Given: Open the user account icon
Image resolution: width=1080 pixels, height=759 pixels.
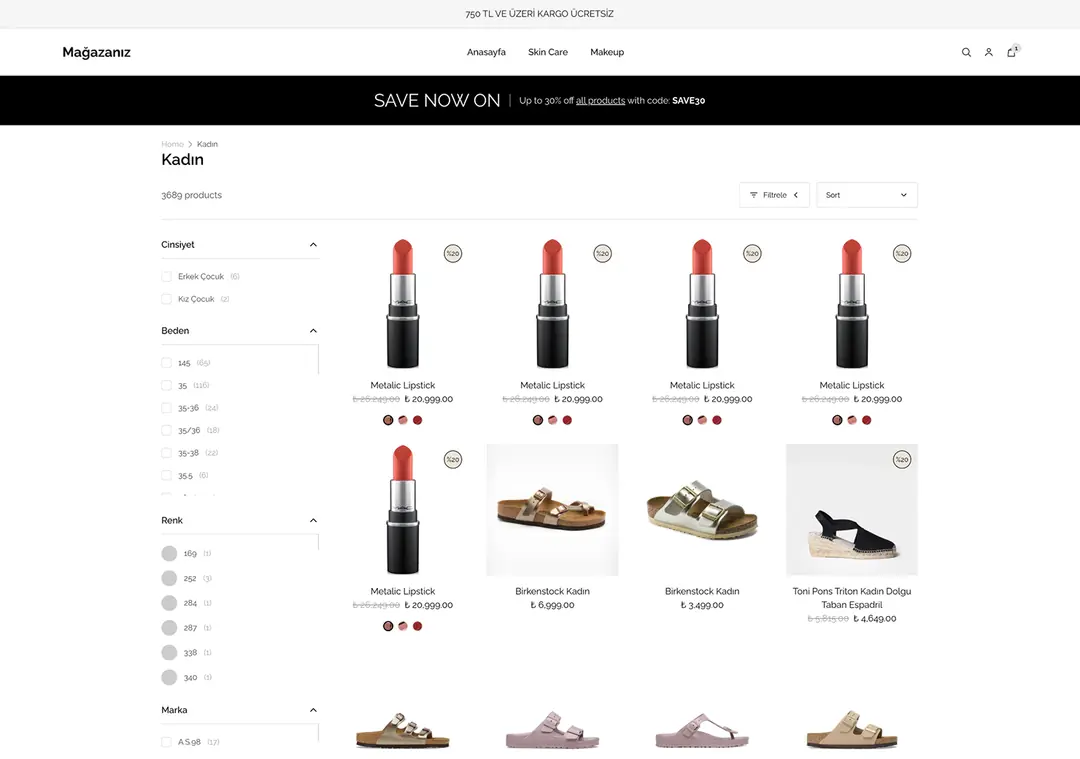Looking at the screenshot, I should pyautogui.click(x=988, y=52).
